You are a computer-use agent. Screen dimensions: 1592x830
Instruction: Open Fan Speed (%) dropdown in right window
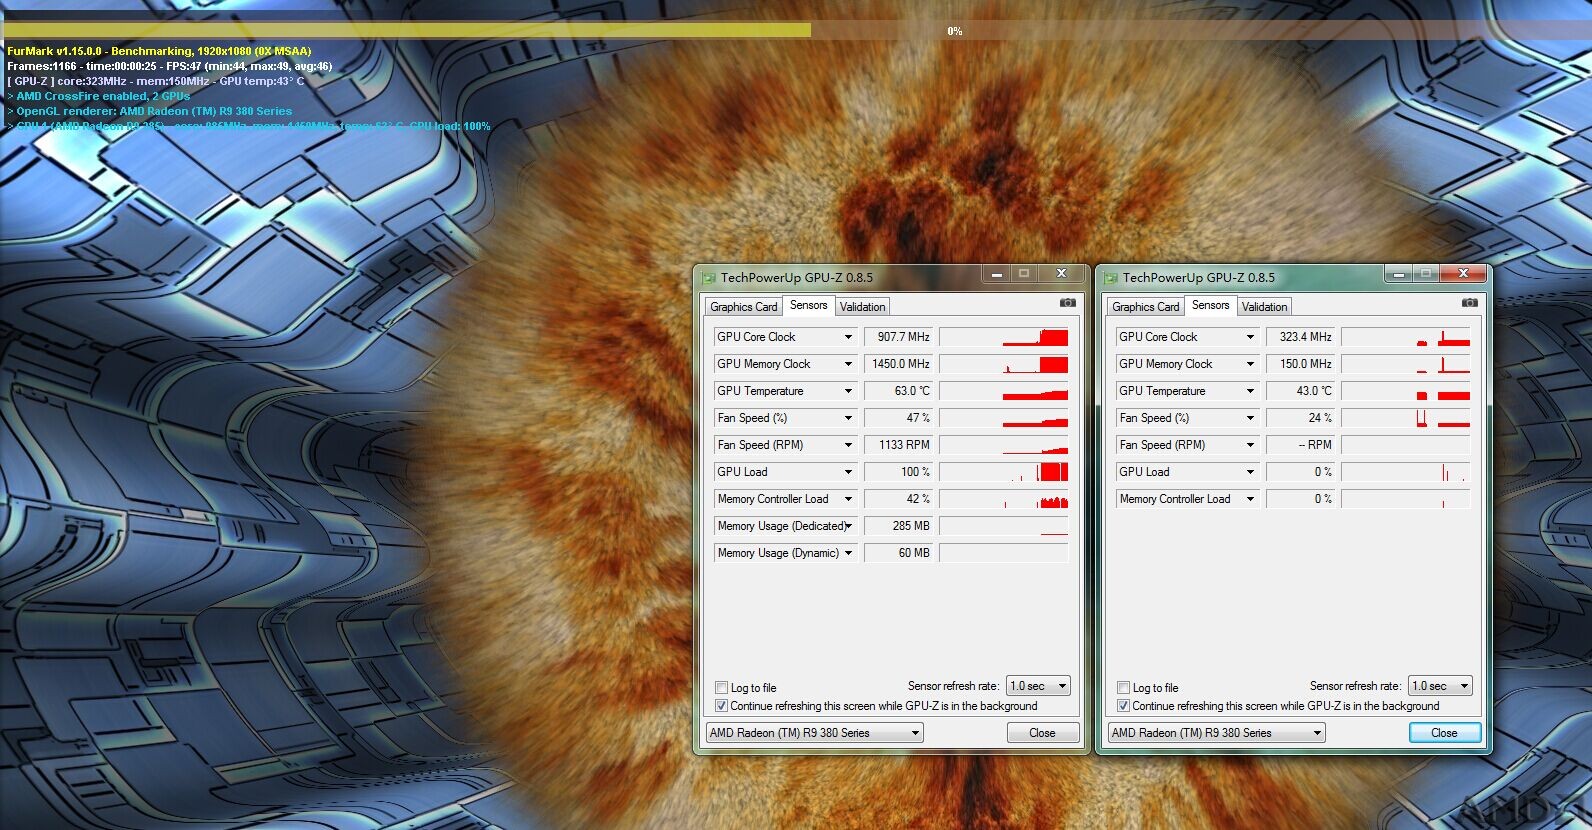click(1250, 418)
